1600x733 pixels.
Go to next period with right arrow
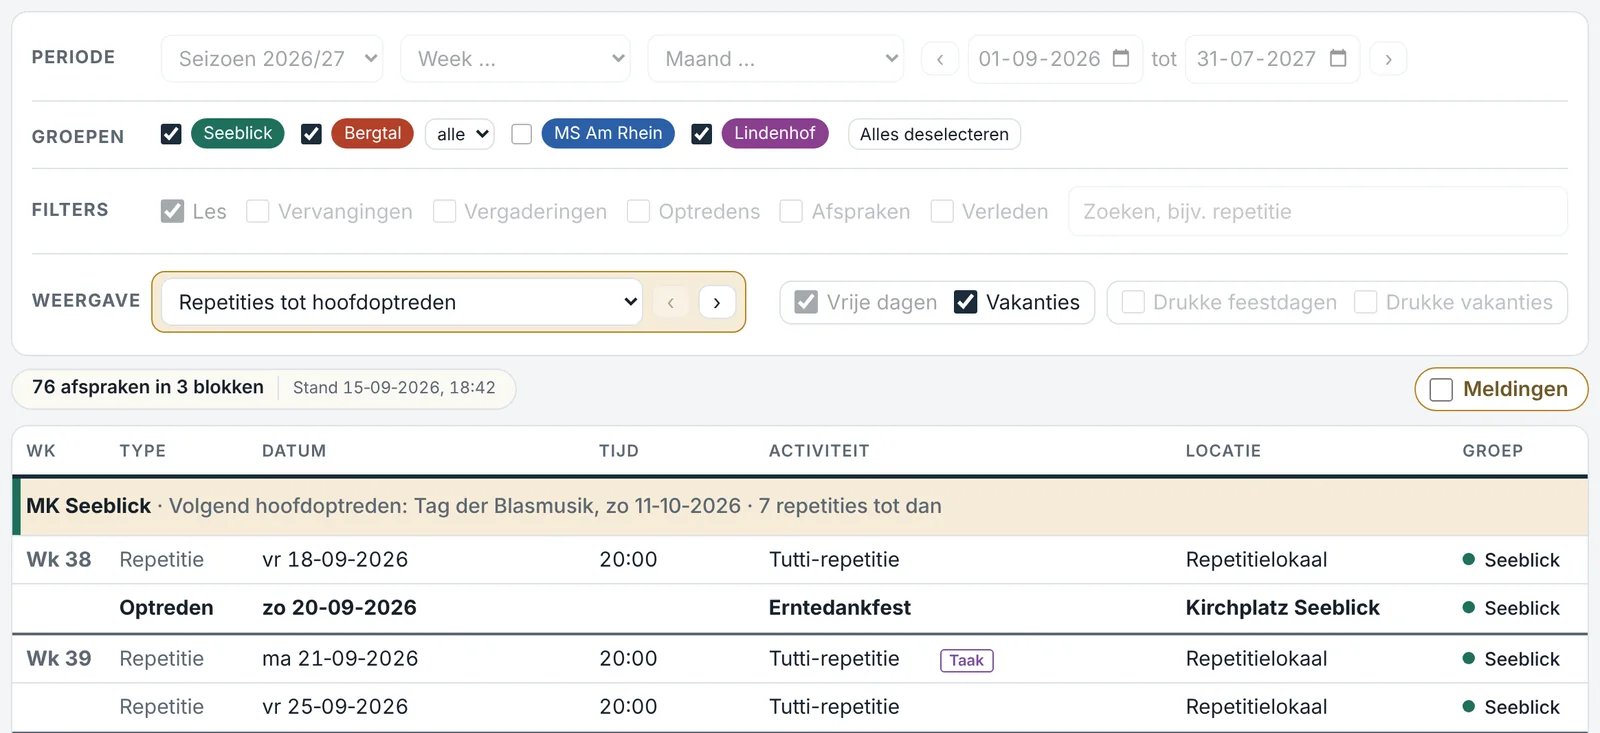pos(1388,59)
